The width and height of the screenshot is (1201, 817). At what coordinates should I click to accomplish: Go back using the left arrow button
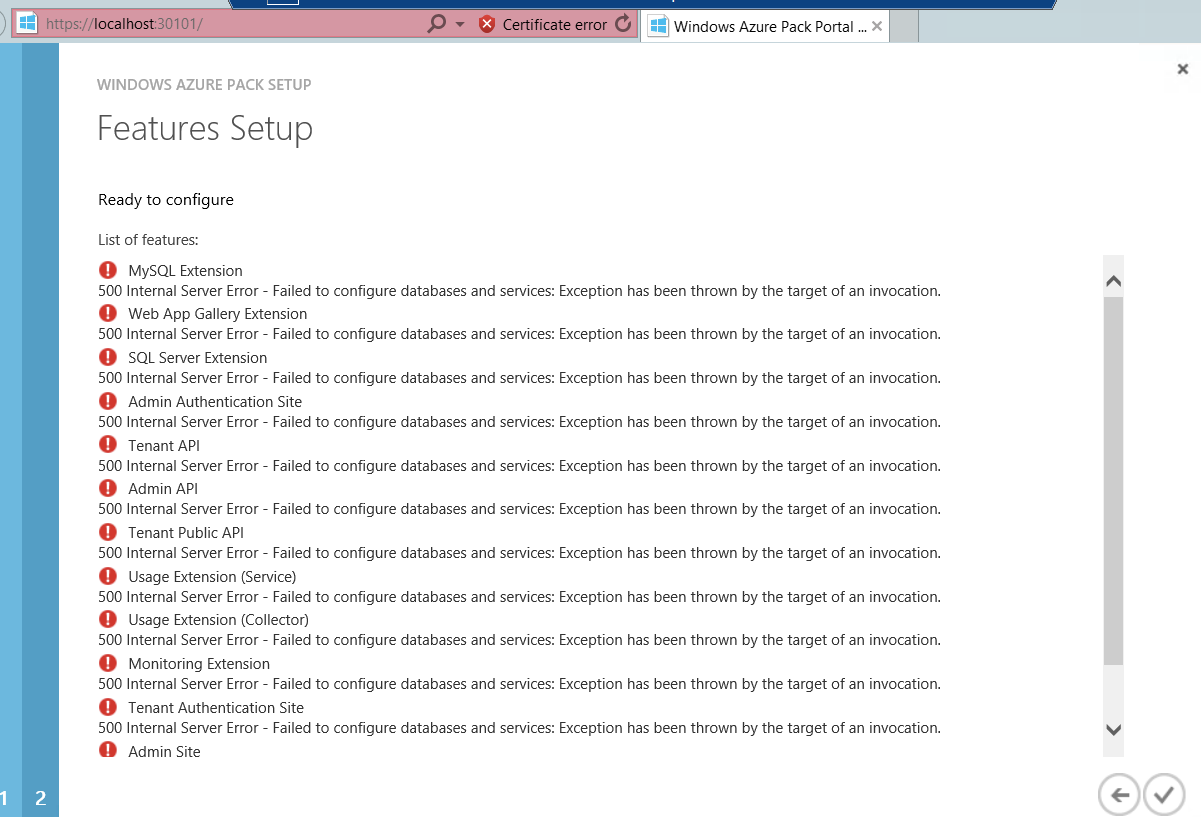point(1119,795)
